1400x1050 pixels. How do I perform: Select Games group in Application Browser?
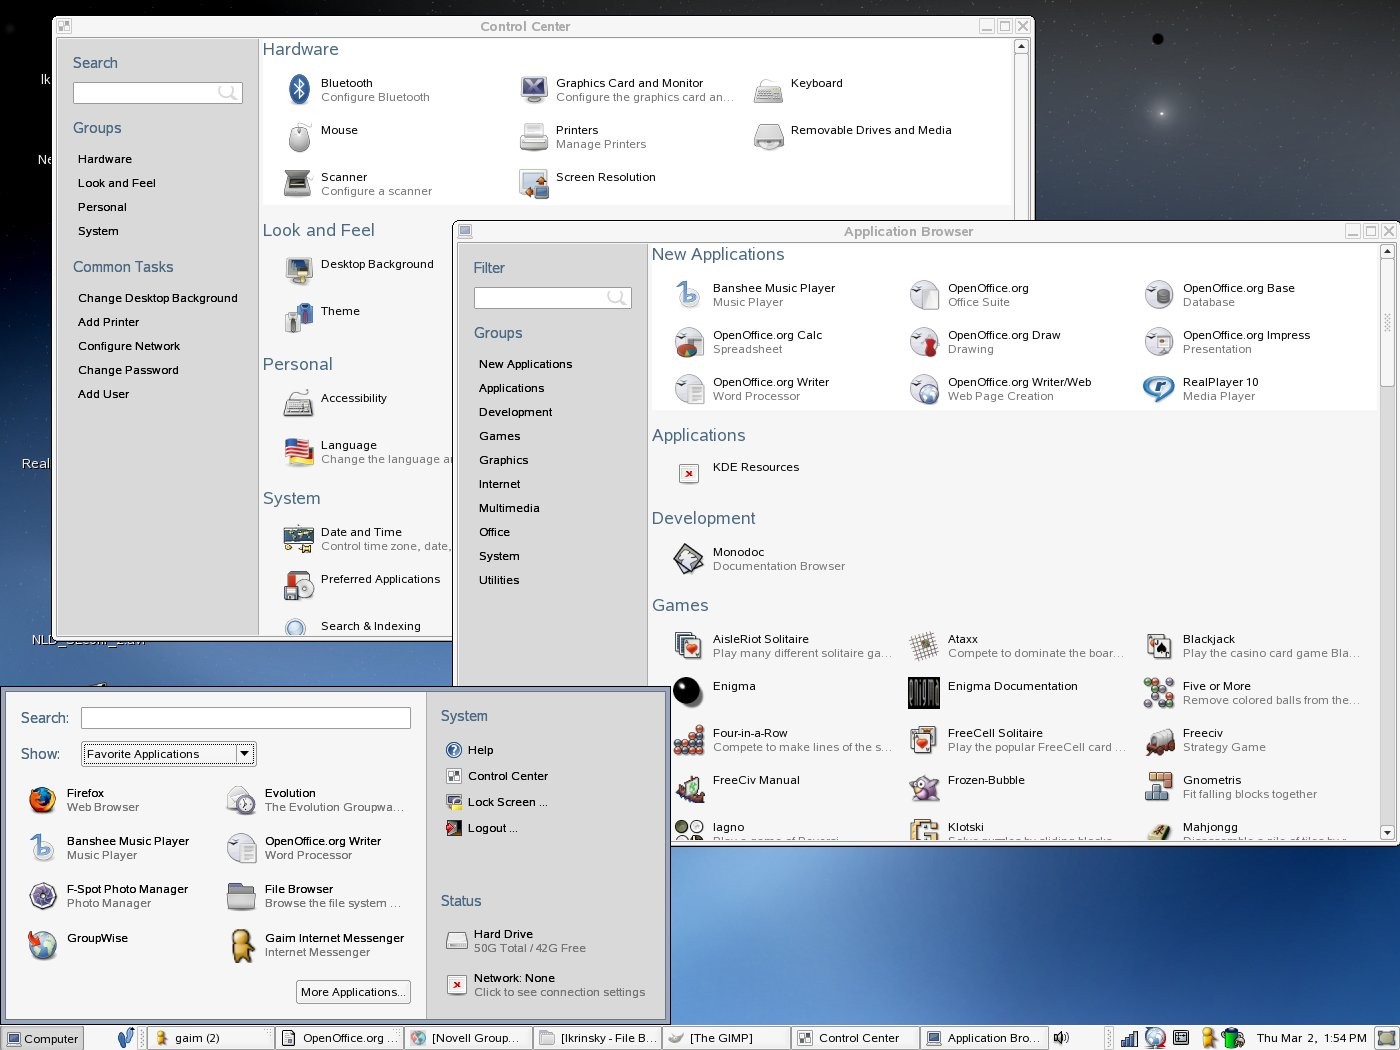499,436
